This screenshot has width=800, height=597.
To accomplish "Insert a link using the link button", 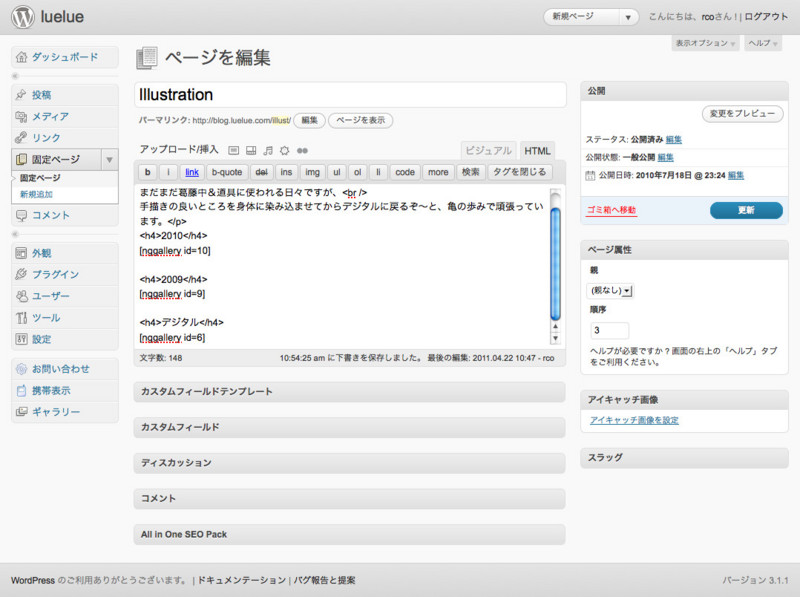I will click(192, 172).
